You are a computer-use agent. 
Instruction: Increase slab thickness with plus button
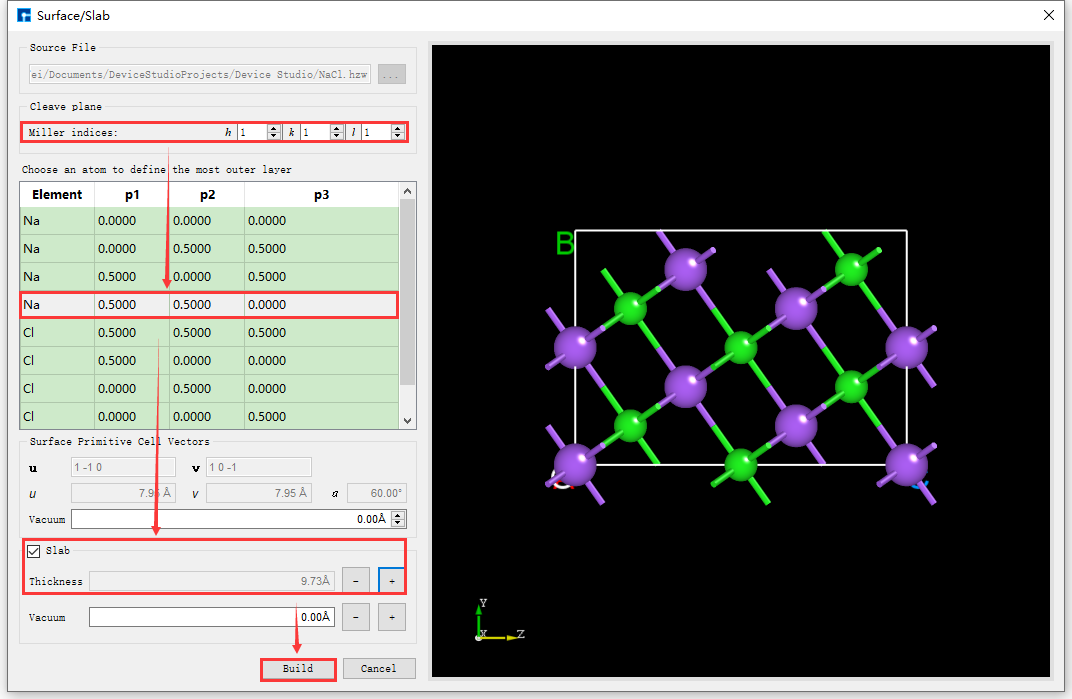tap(391, 581)
